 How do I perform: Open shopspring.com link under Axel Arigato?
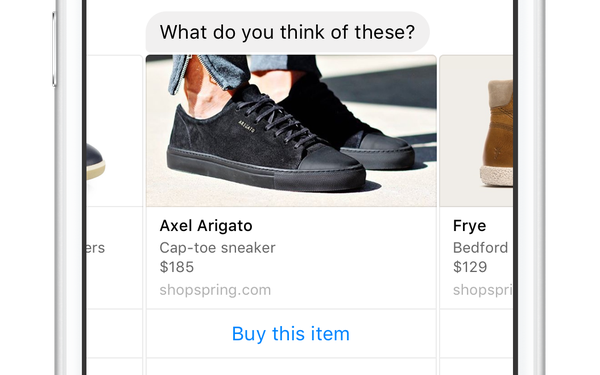coord(215,290)
